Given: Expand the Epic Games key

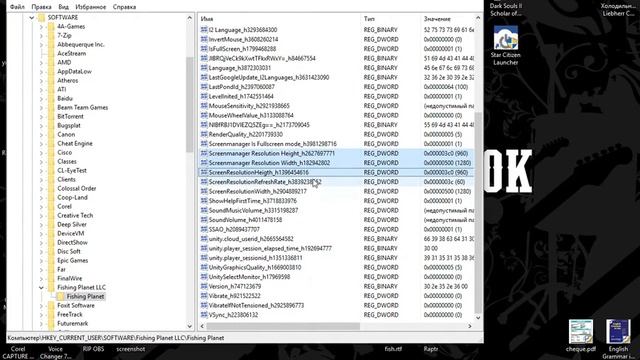Looking at the screenshot, I should pos(41,260).
